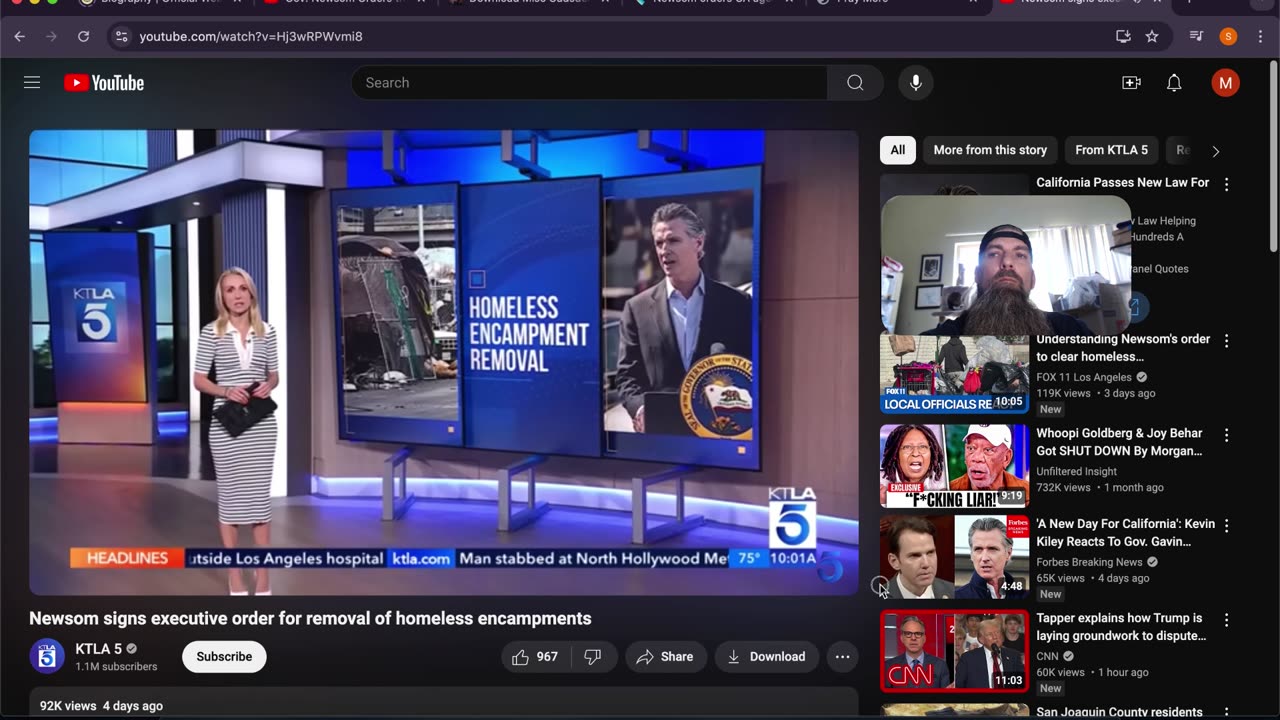Open the account avatar M menu
The width and height of the screenshot is (1280, 720).
[1225, 83]
